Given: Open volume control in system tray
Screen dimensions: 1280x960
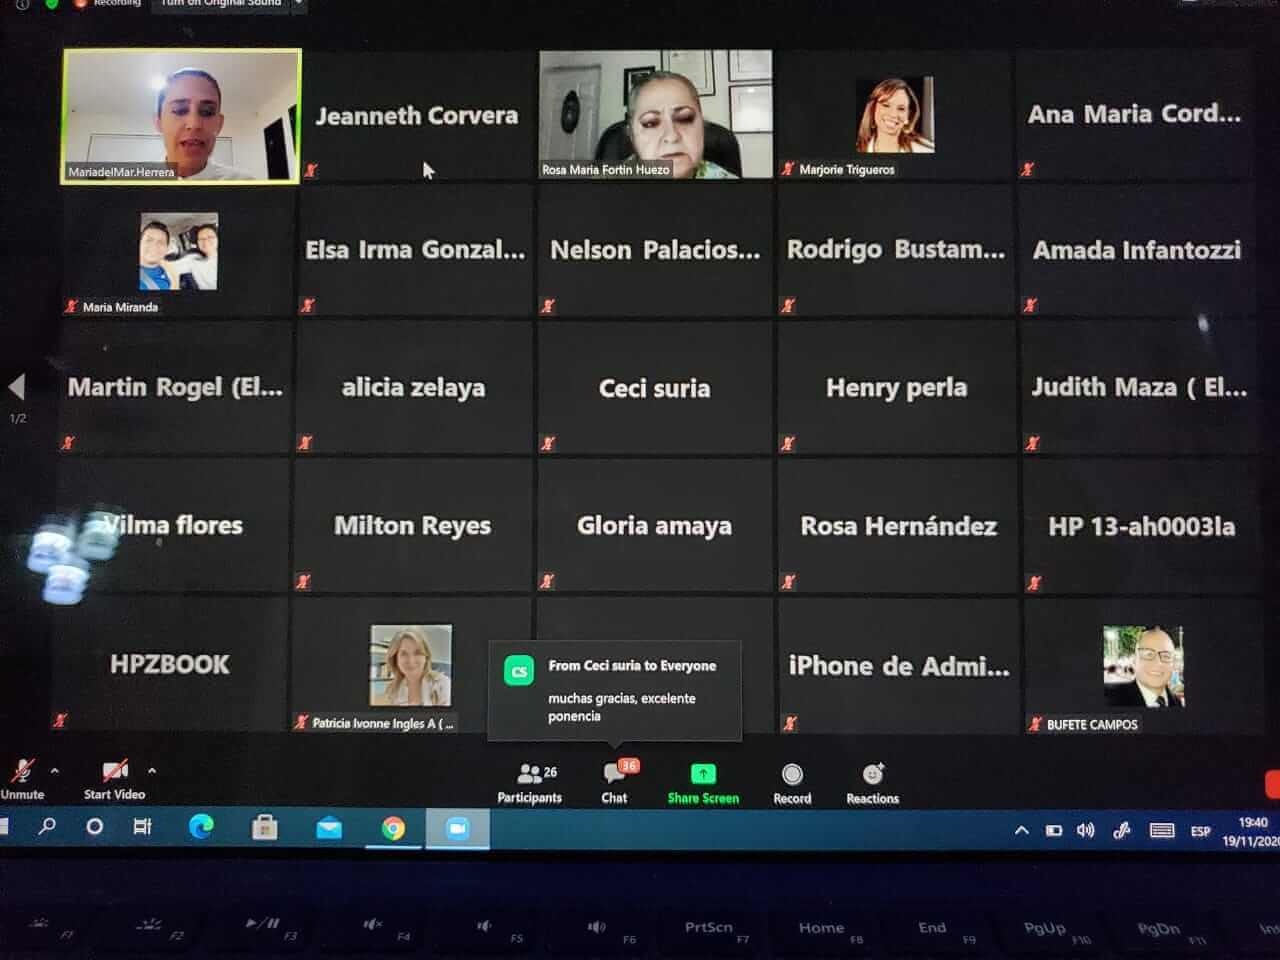Looking at the screenshot, I should tap(1085, 831).
